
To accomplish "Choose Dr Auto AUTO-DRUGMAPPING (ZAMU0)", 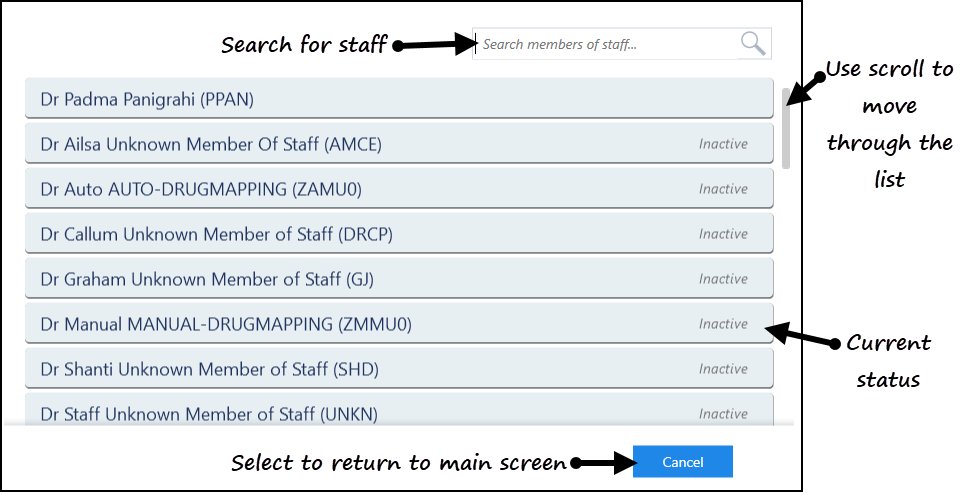I will tap(399, 189).
